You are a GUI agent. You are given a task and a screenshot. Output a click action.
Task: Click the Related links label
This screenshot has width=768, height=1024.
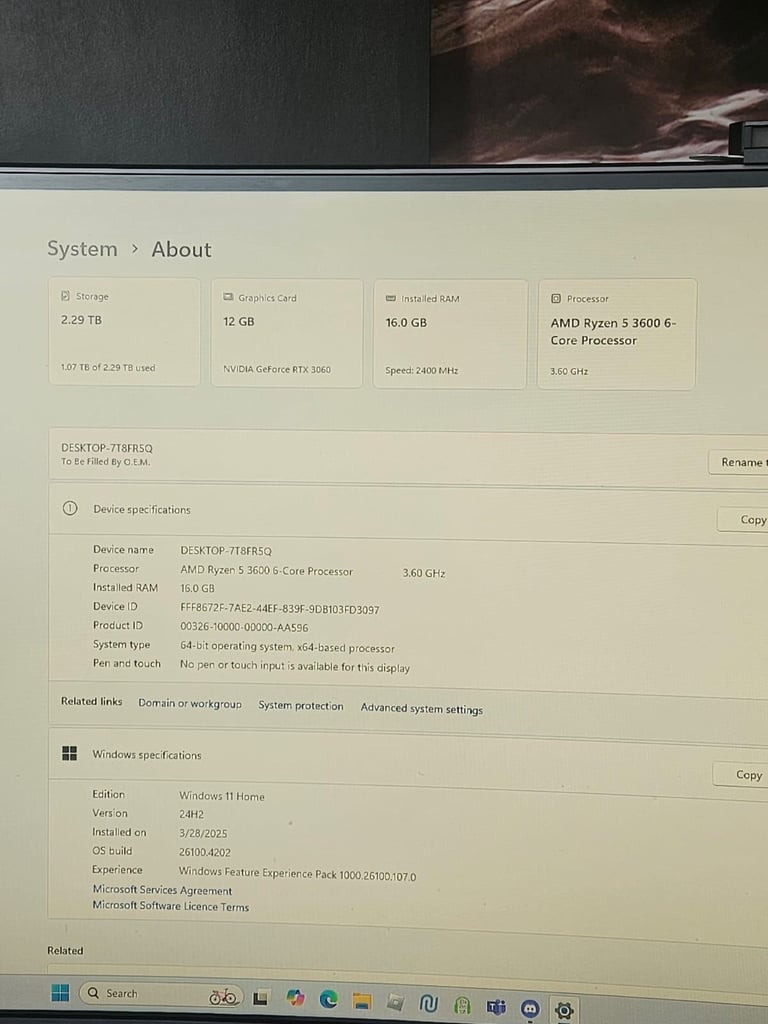click(91, 701)
